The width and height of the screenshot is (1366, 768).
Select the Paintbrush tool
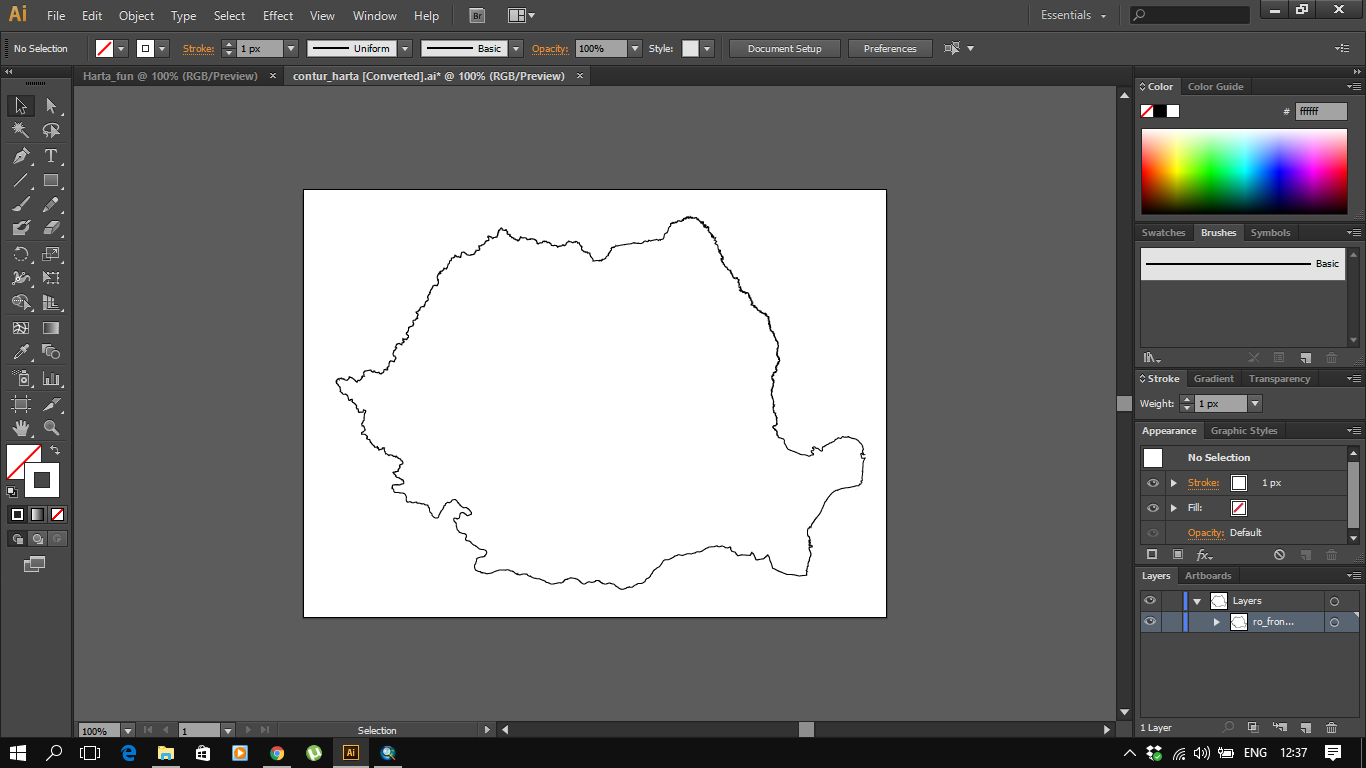pos(21,205)
